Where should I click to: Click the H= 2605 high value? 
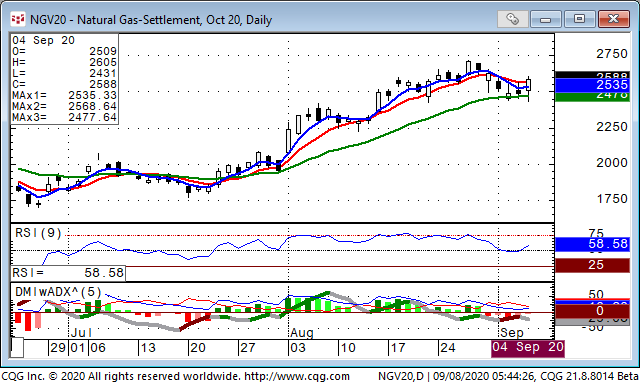click(64, 62)
